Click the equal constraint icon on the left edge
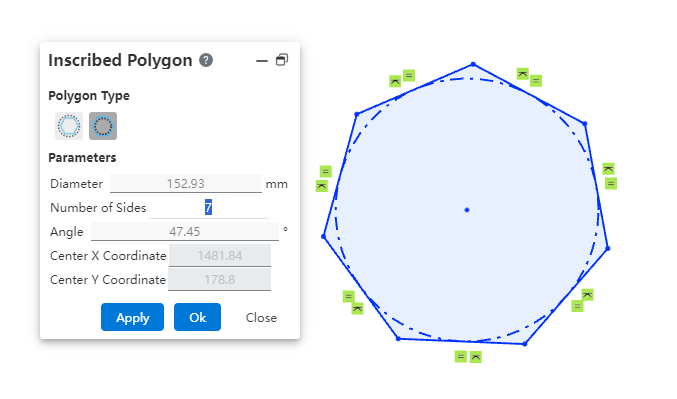 tap(326, 171)
